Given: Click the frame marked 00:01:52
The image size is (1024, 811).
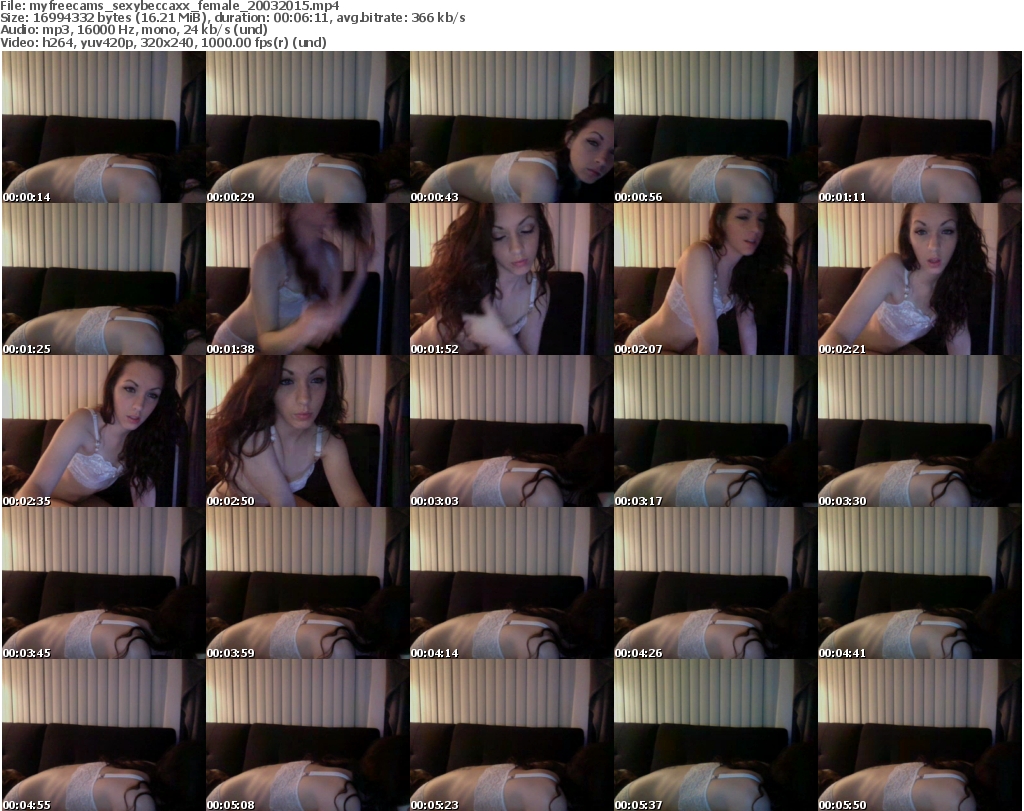Looking at the screenshot, I should point(511,279).
